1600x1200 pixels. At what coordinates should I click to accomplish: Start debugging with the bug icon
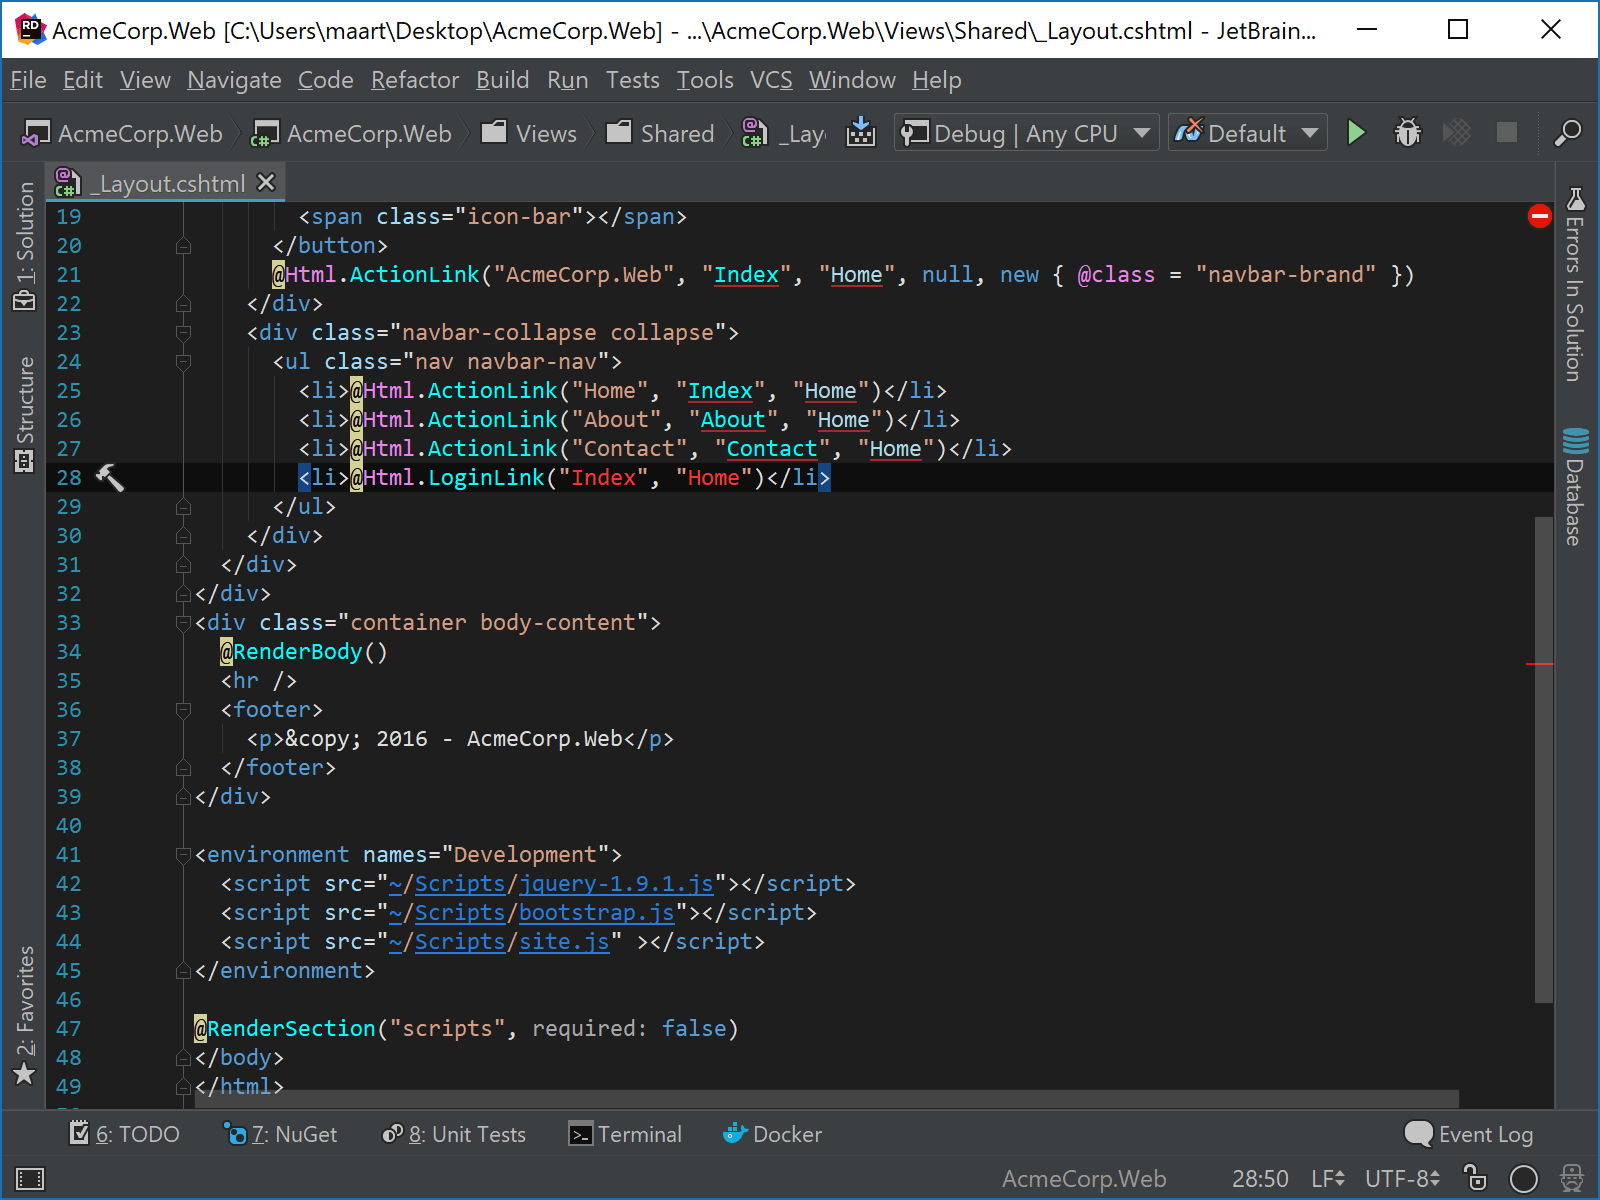point(1408,133)
